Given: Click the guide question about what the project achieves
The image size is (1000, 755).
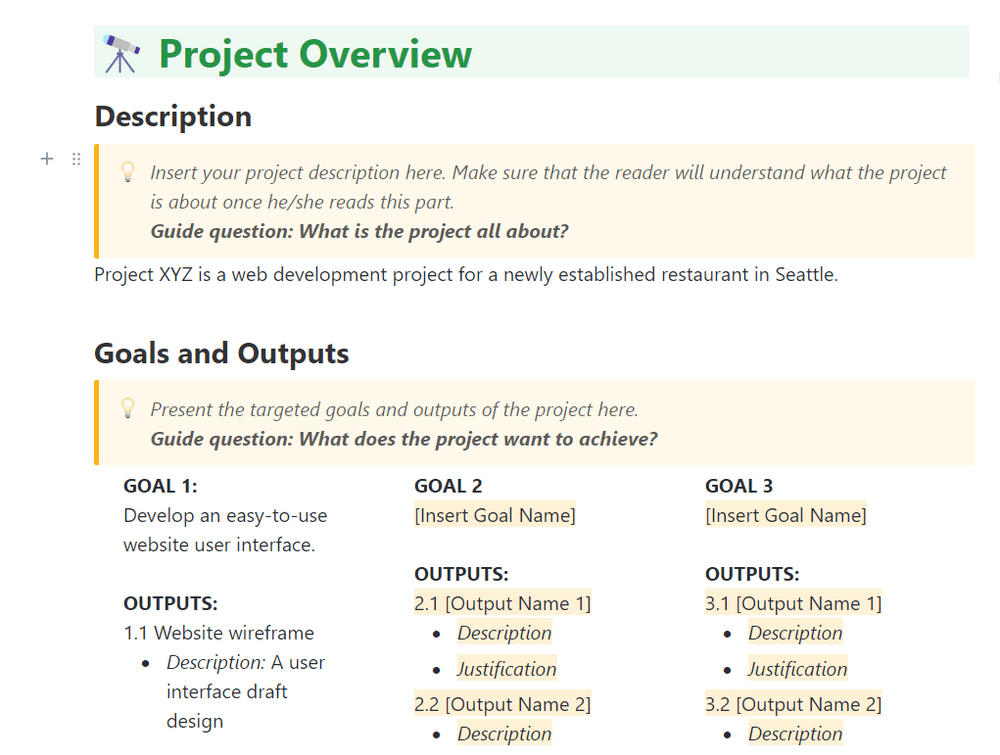Looking at the screenshot, I should [404, 438].
